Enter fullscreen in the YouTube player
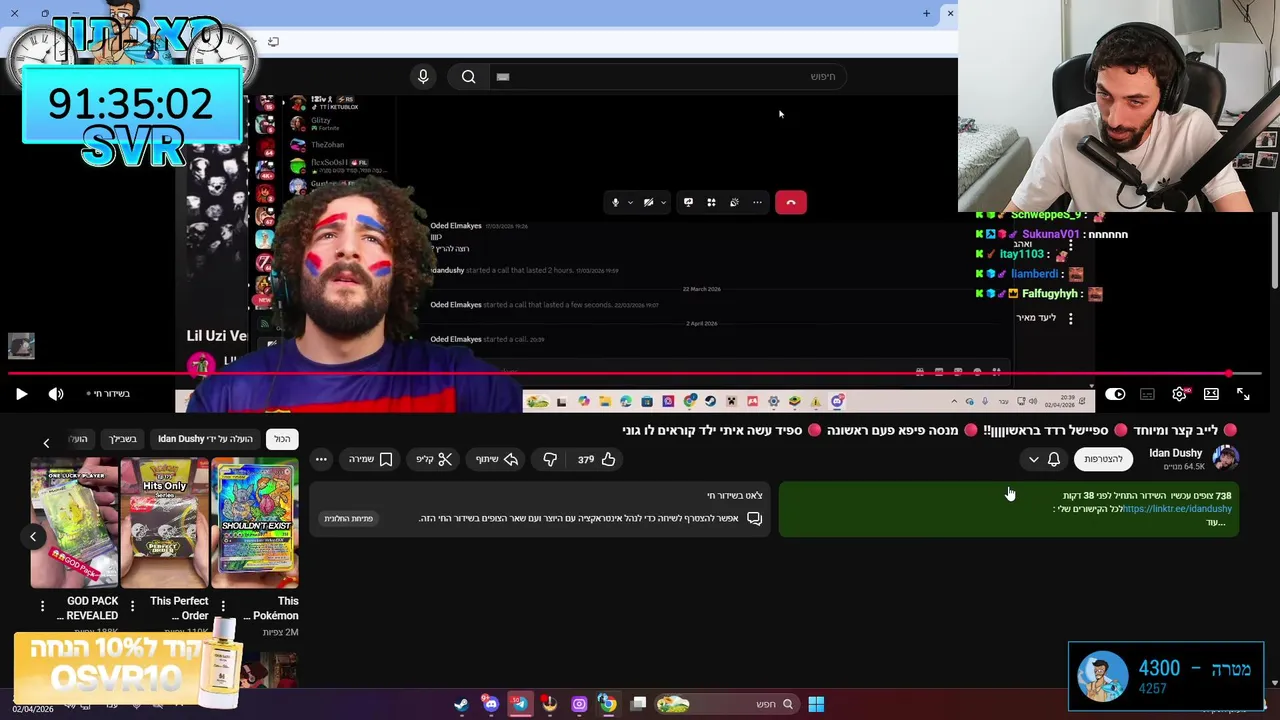The image size is (1280, 720). [1243, 394]
